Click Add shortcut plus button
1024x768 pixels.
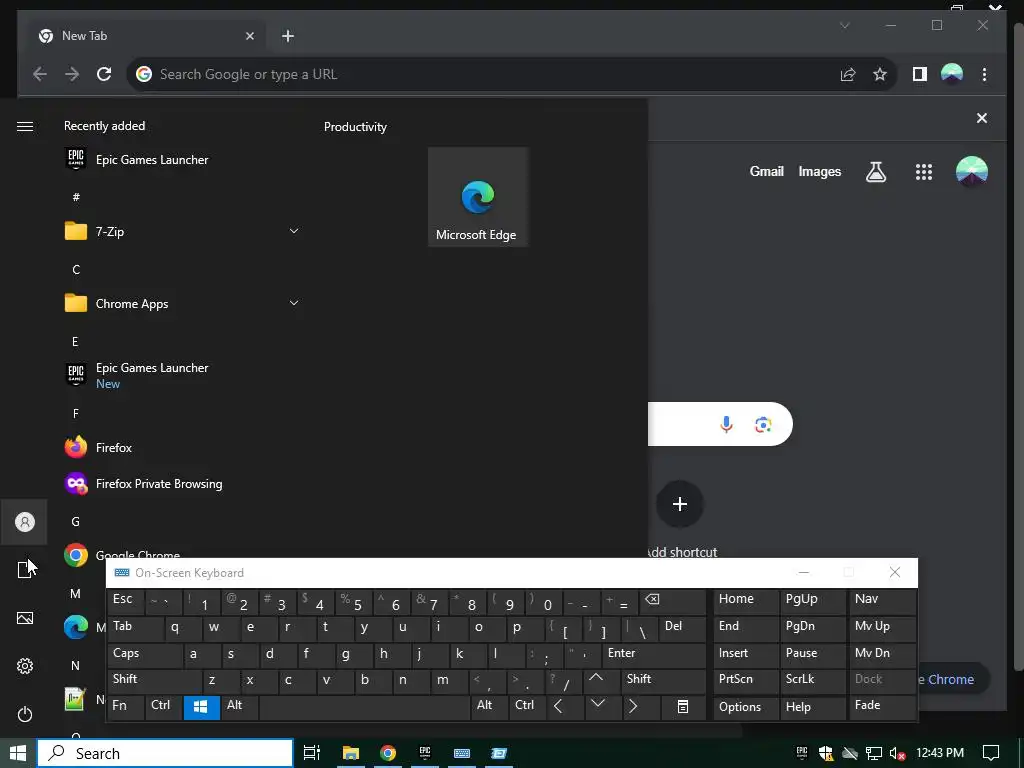[x=680, y=504]
